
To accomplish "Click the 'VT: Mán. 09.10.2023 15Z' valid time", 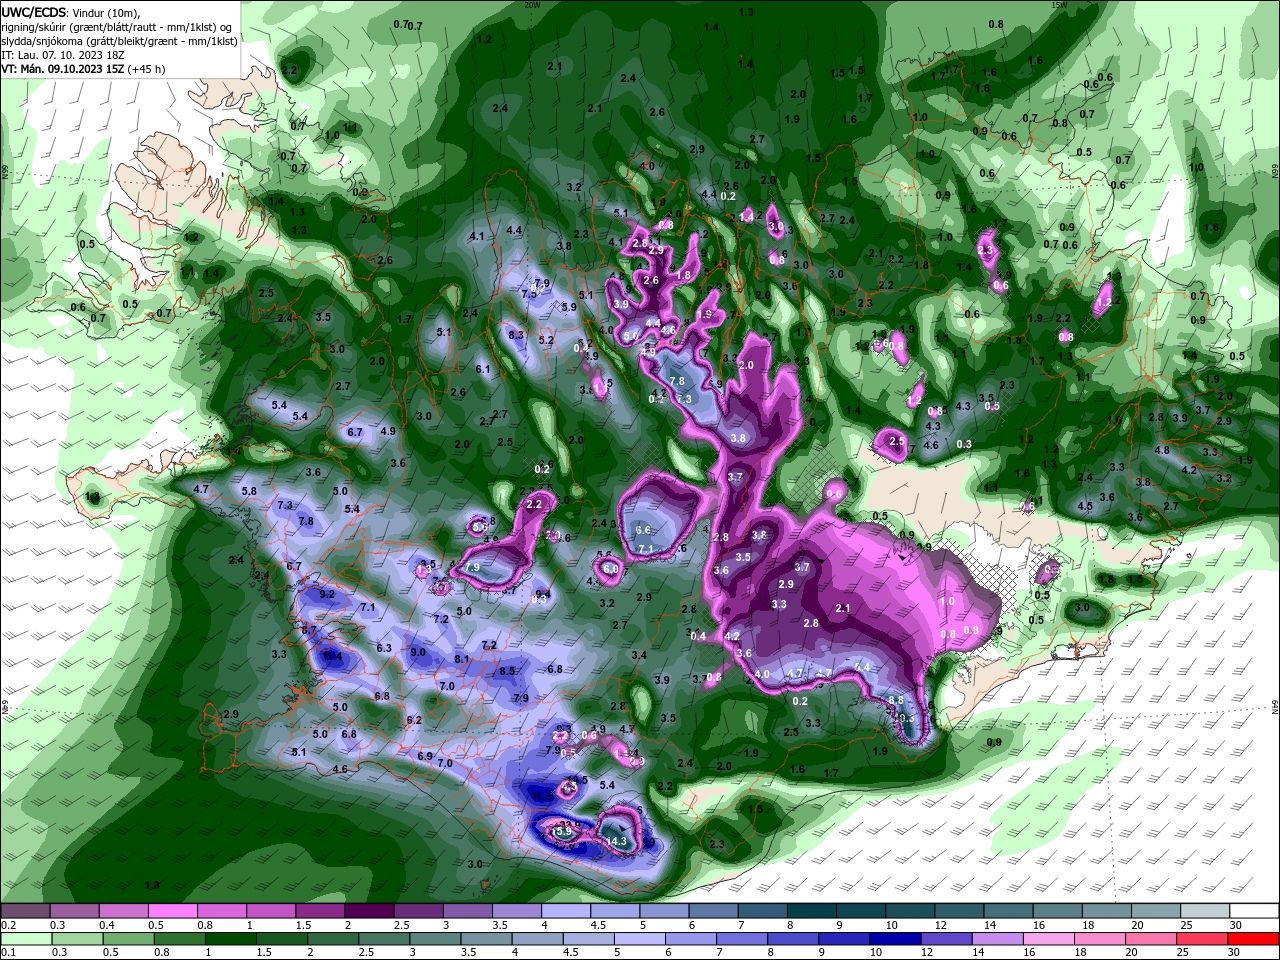I will click(x=62, y=69).
